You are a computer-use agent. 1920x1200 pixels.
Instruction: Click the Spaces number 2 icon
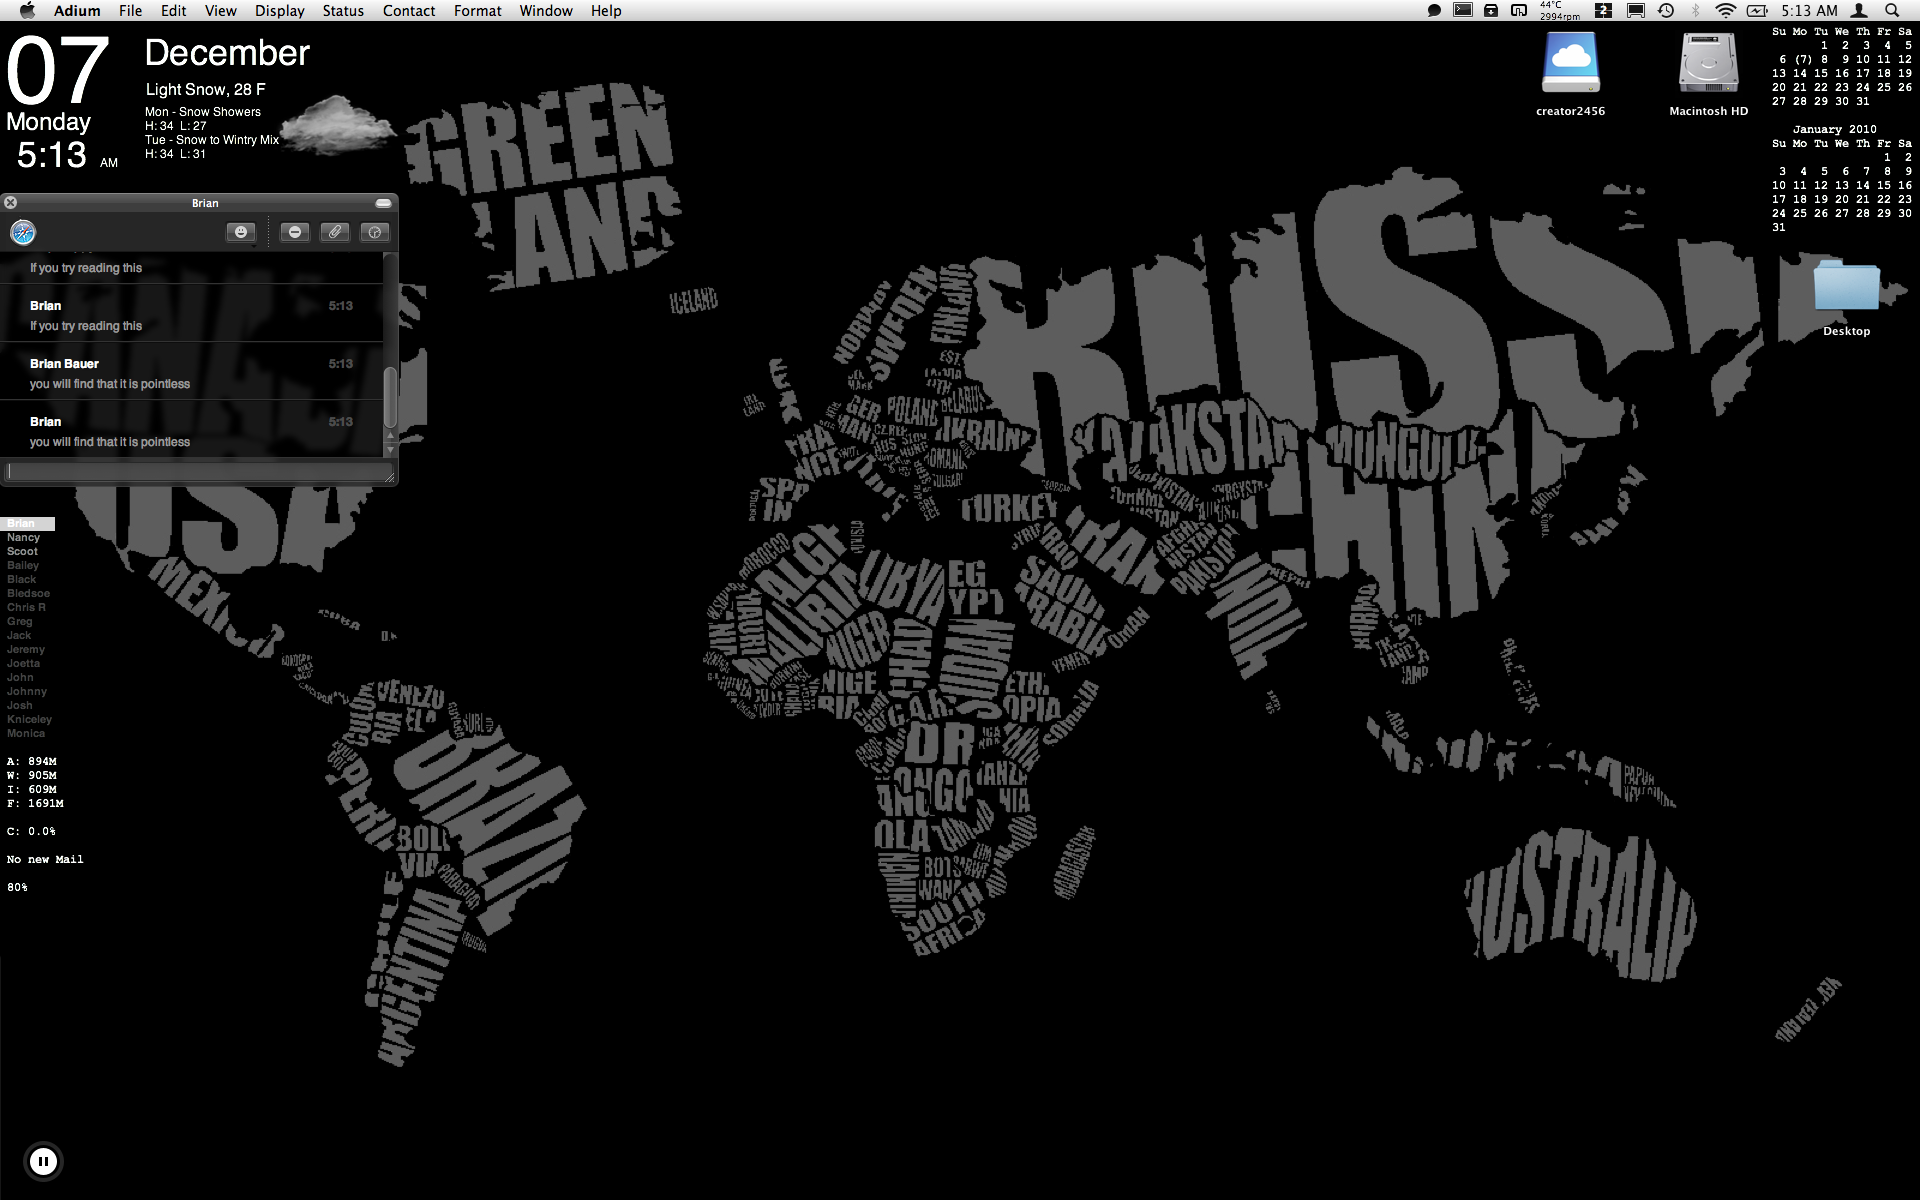click(1603, 10)
